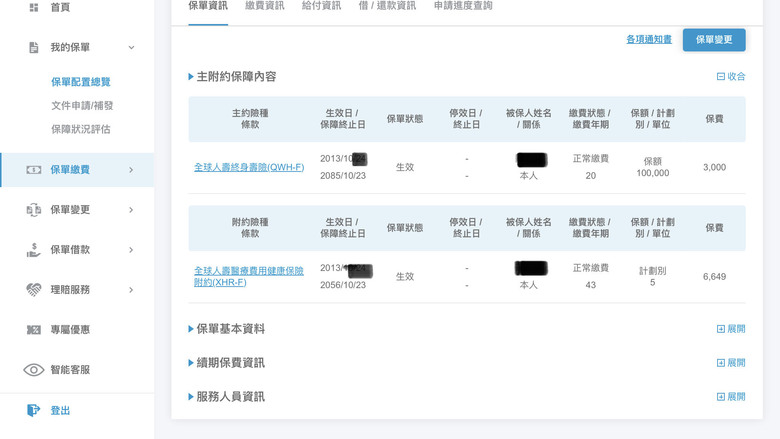Collapse 主附約保障內容 with the 收合 toggle
The image size is (780, 439).
click(x=731, y=77)
